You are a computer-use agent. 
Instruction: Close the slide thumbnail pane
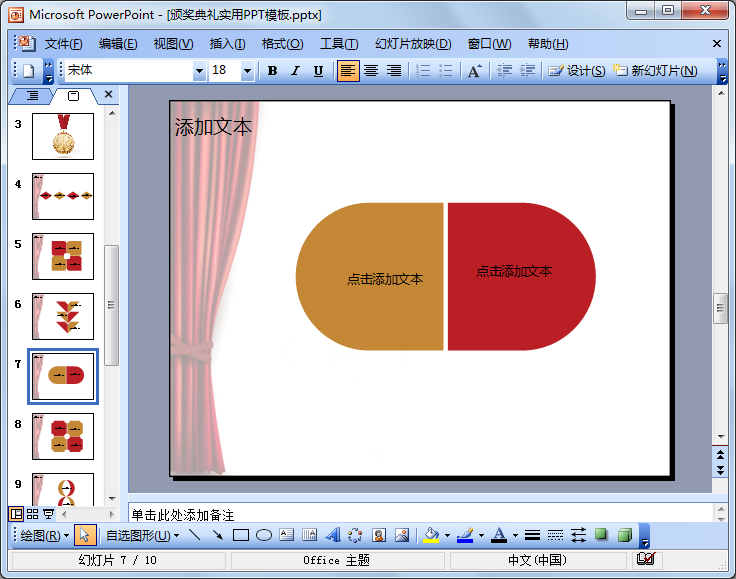pyautogui.click(x=108, y=94)
